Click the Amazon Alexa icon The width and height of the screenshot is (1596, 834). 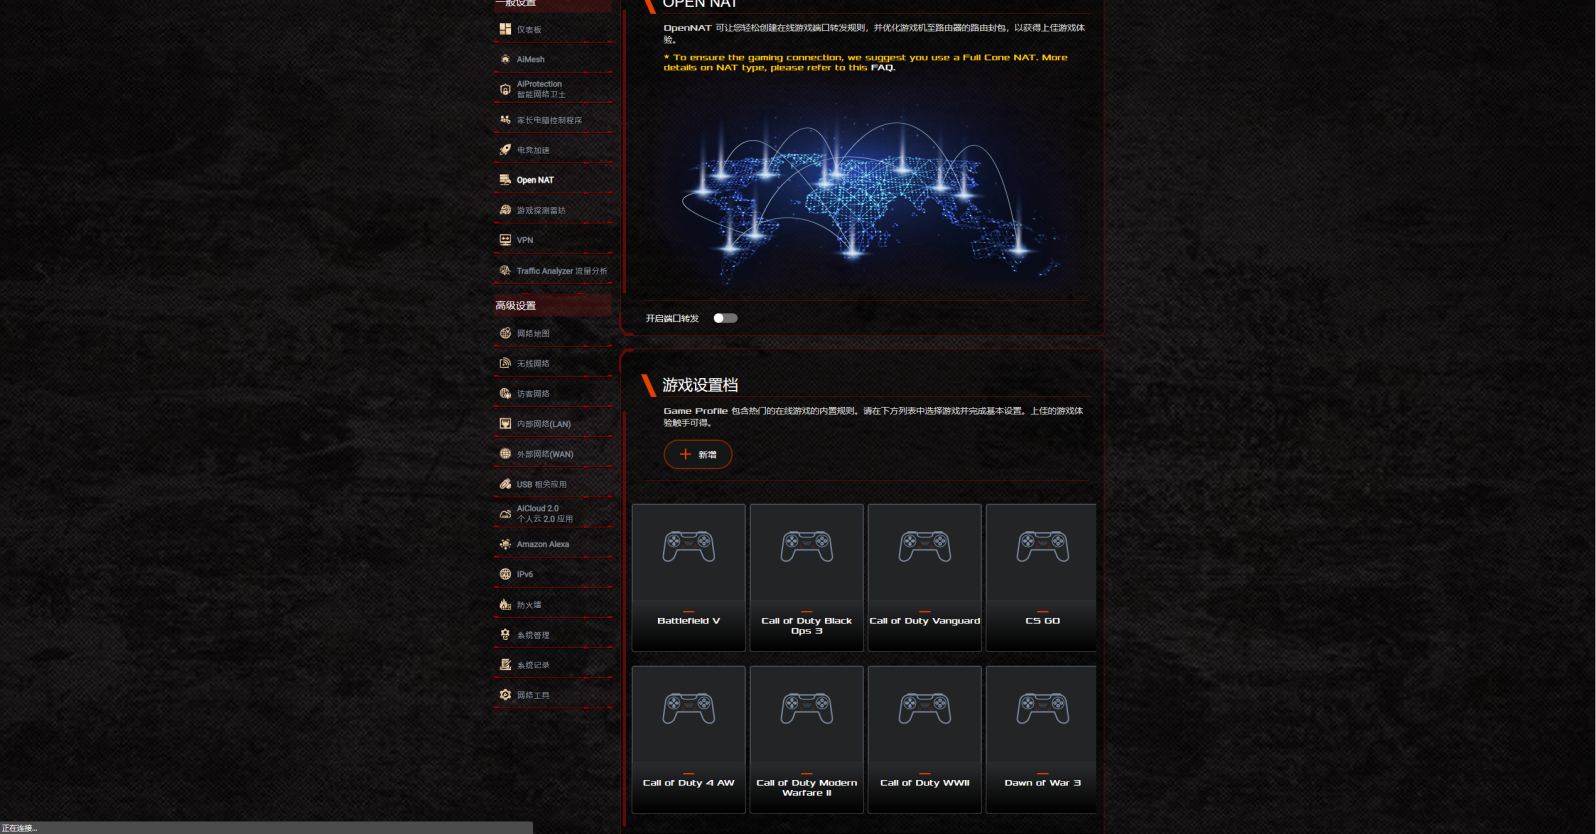(505, 544)
